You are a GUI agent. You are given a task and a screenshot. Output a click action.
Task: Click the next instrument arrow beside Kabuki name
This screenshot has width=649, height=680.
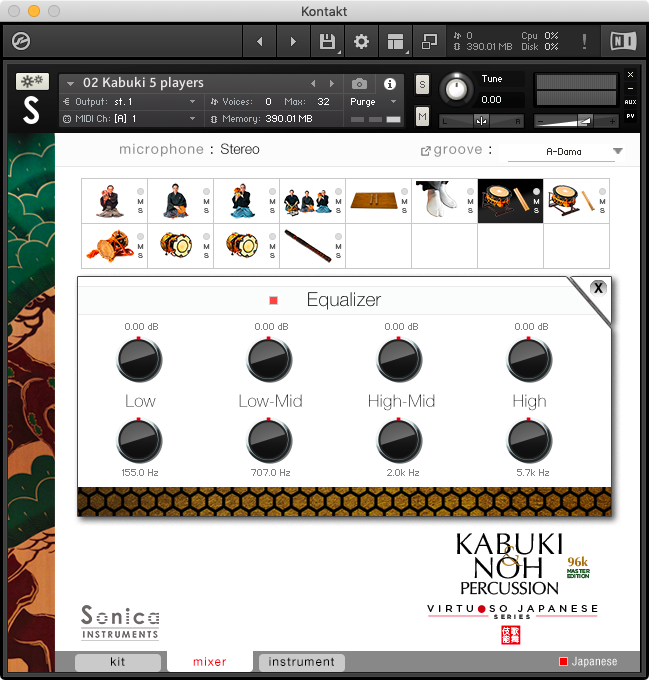332,83
